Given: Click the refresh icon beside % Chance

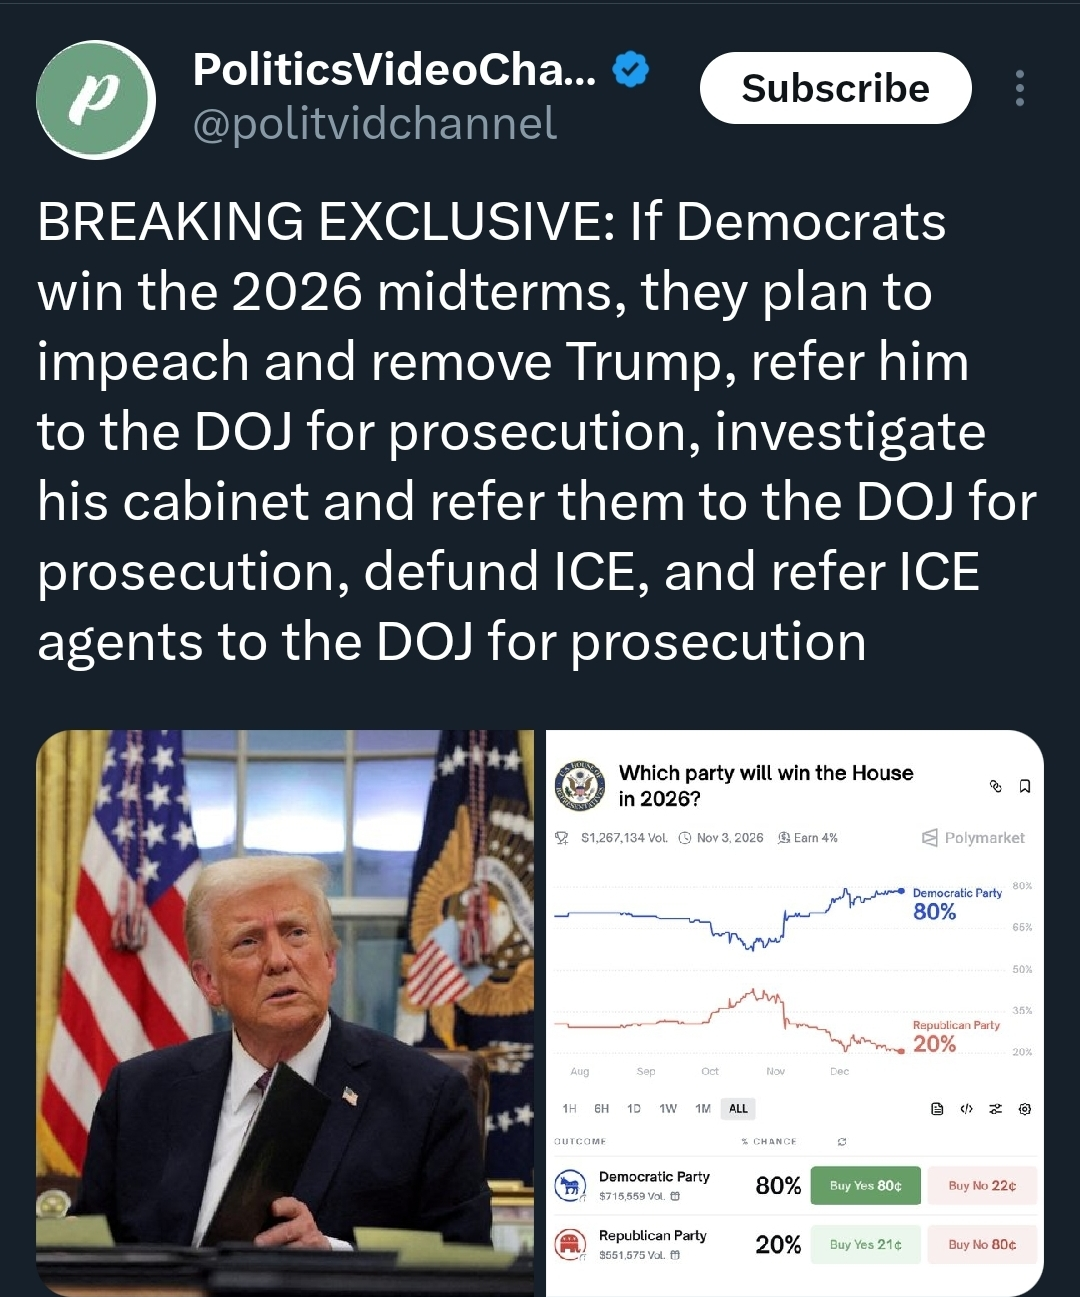Looking at the screenshot, I should (842, 1141).
